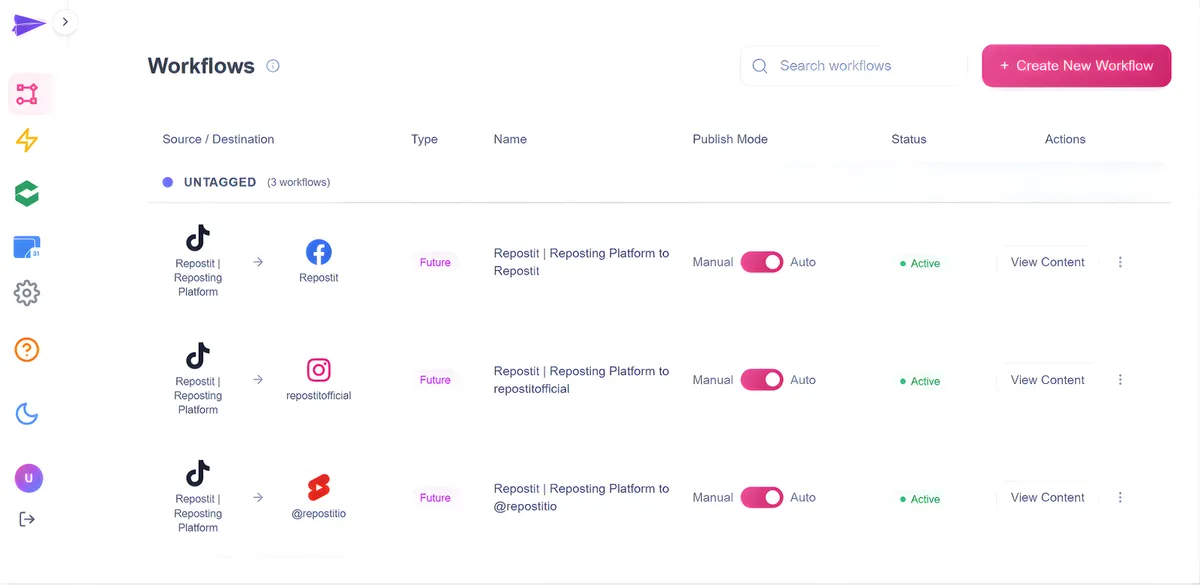The image size is (1200, 585).
Task: Click the Instagram repostitofficial destination icon
Action: point(319,370)
